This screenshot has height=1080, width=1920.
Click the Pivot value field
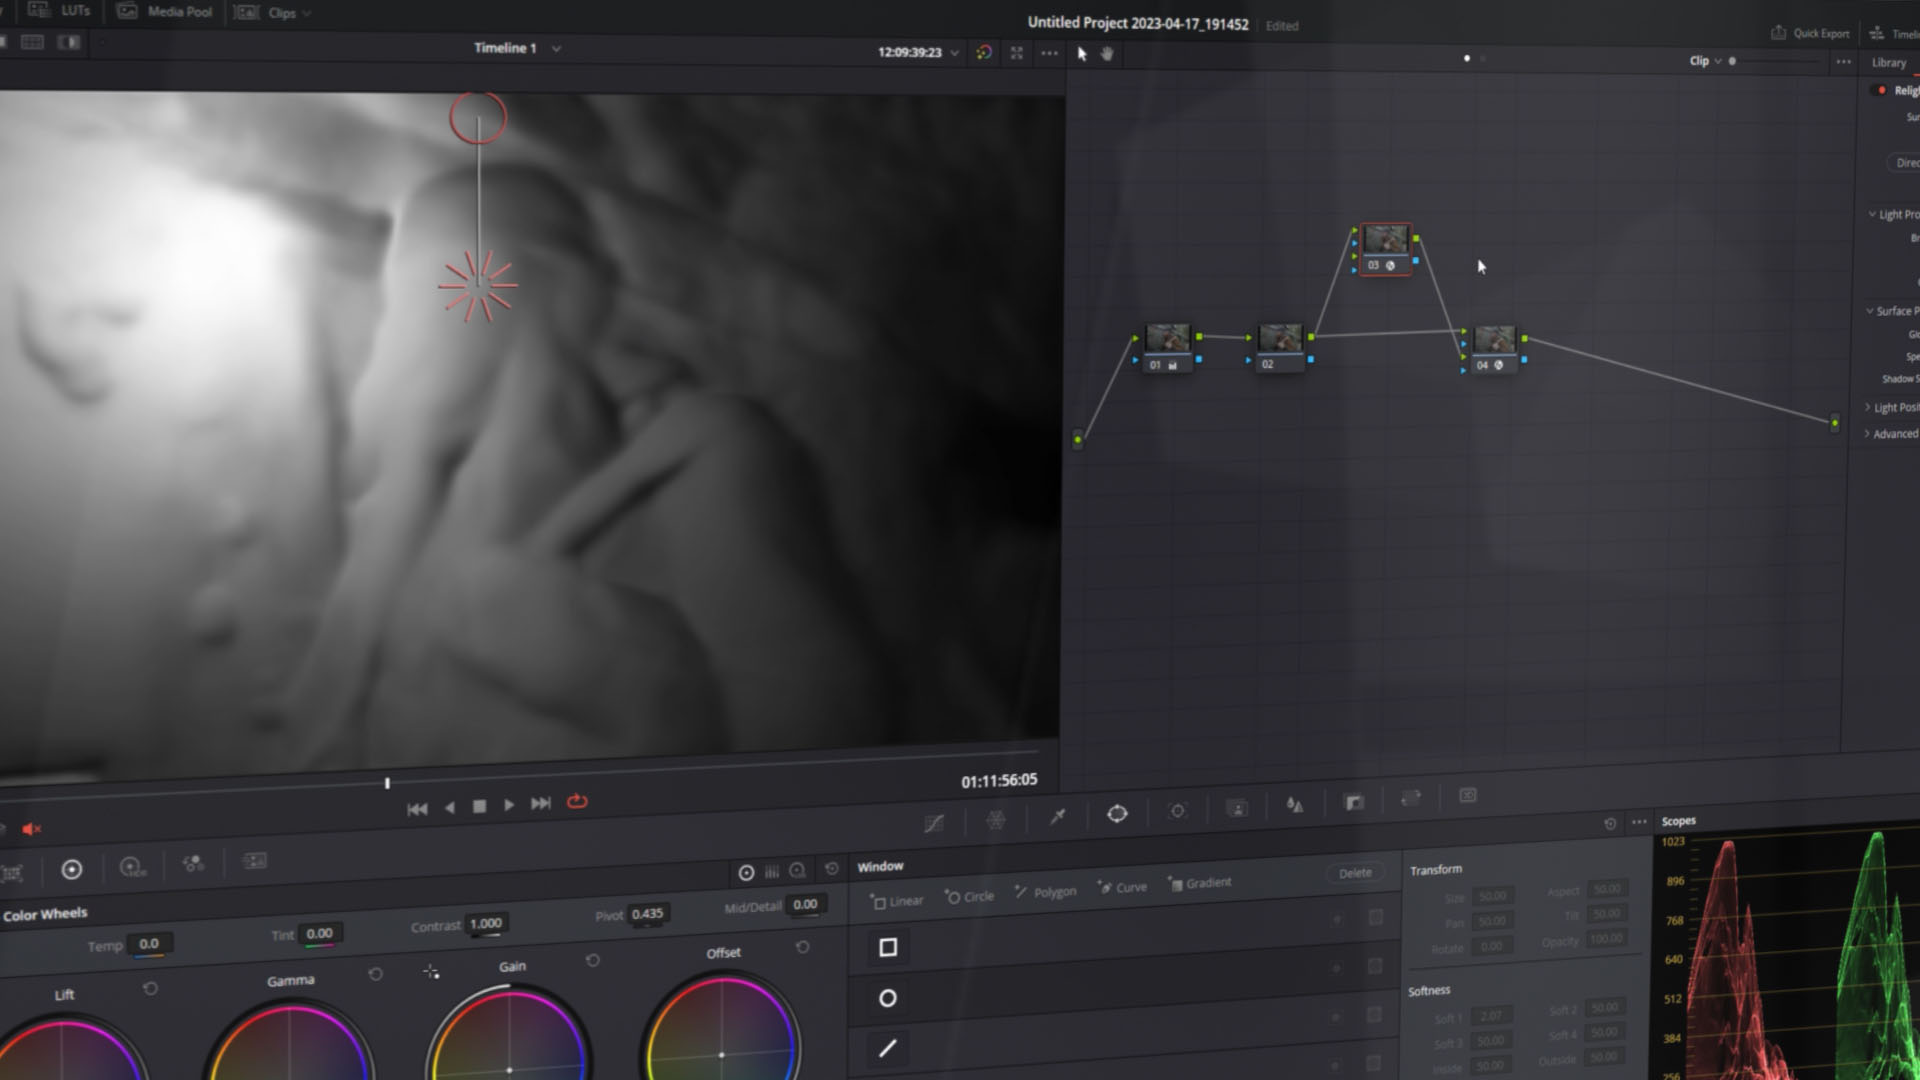[x=648, y=914]
